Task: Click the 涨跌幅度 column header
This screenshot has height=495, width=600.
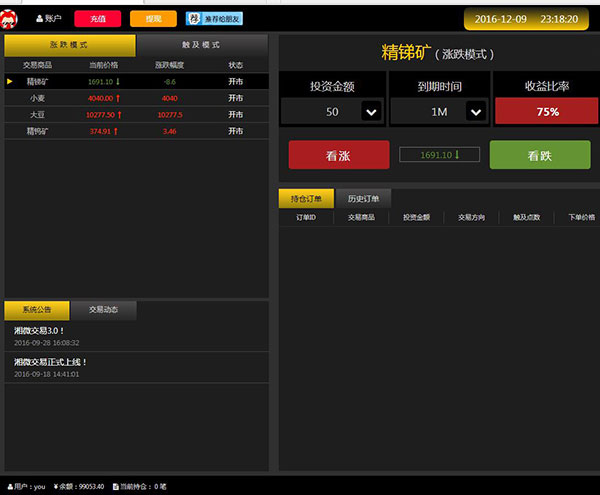Action: point(170,65)
